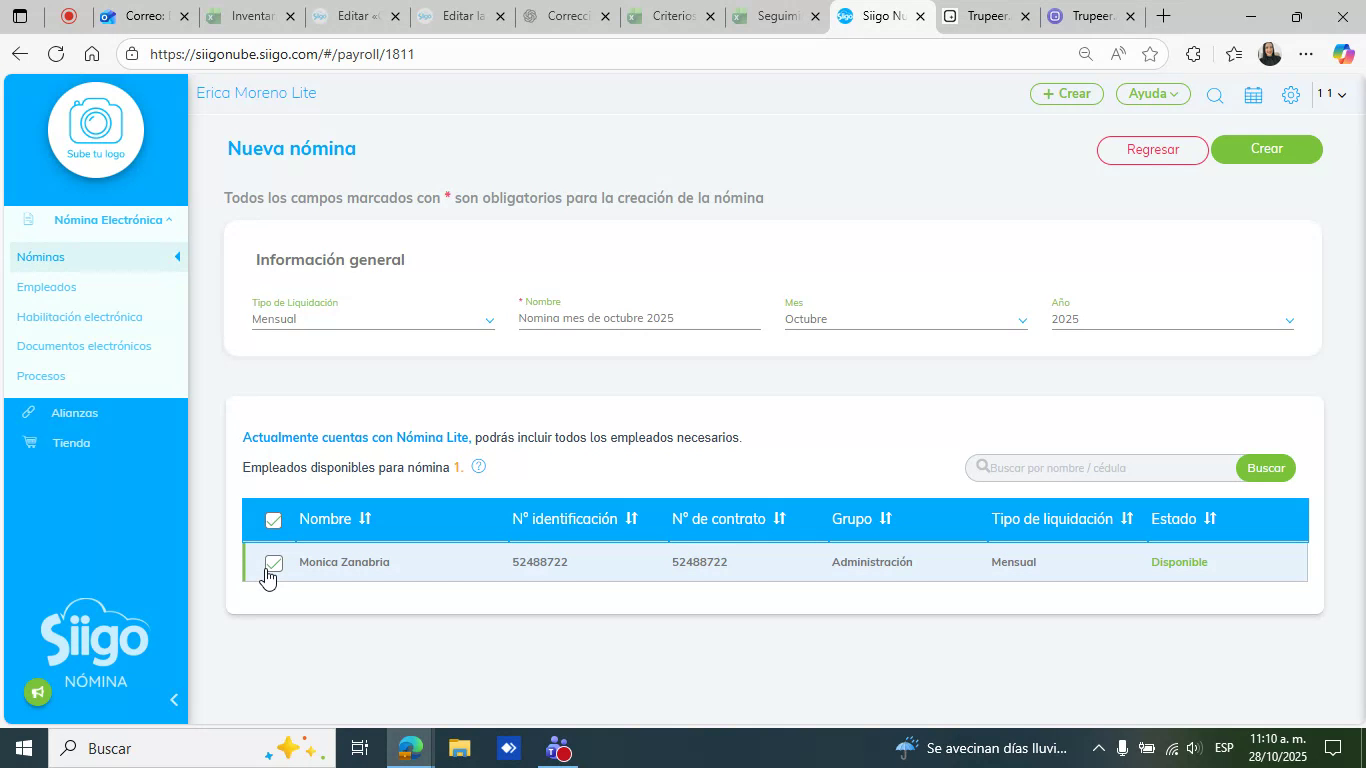Sort by N° de contrato column arrows

pyautogui.click(x=779, y=519)
